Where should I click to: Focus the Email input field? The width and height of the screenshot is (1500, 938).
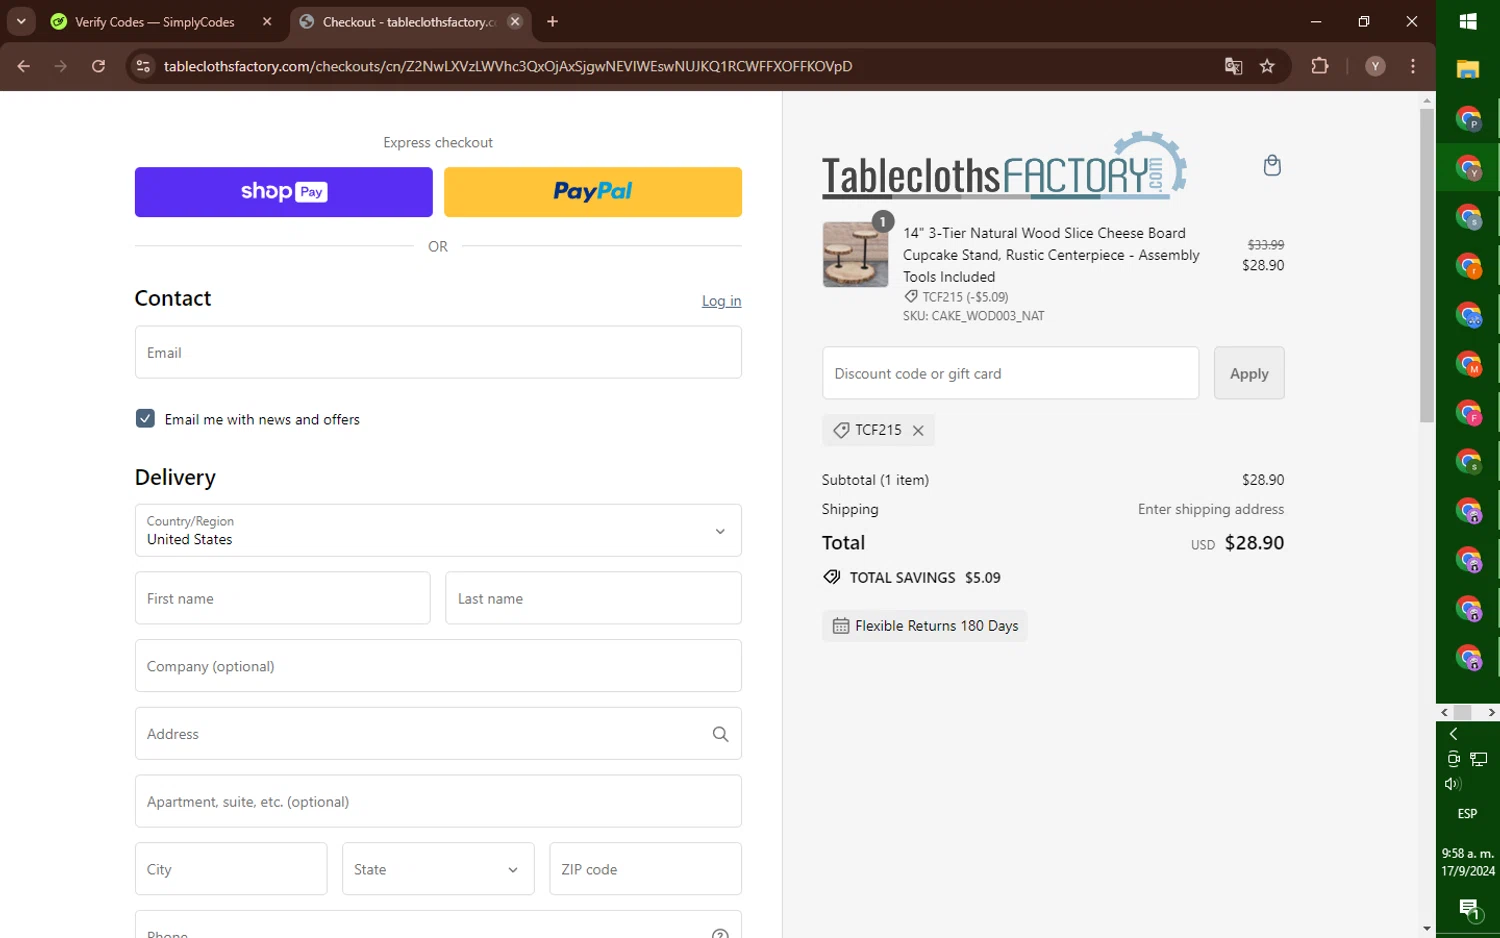click(438, 352)
